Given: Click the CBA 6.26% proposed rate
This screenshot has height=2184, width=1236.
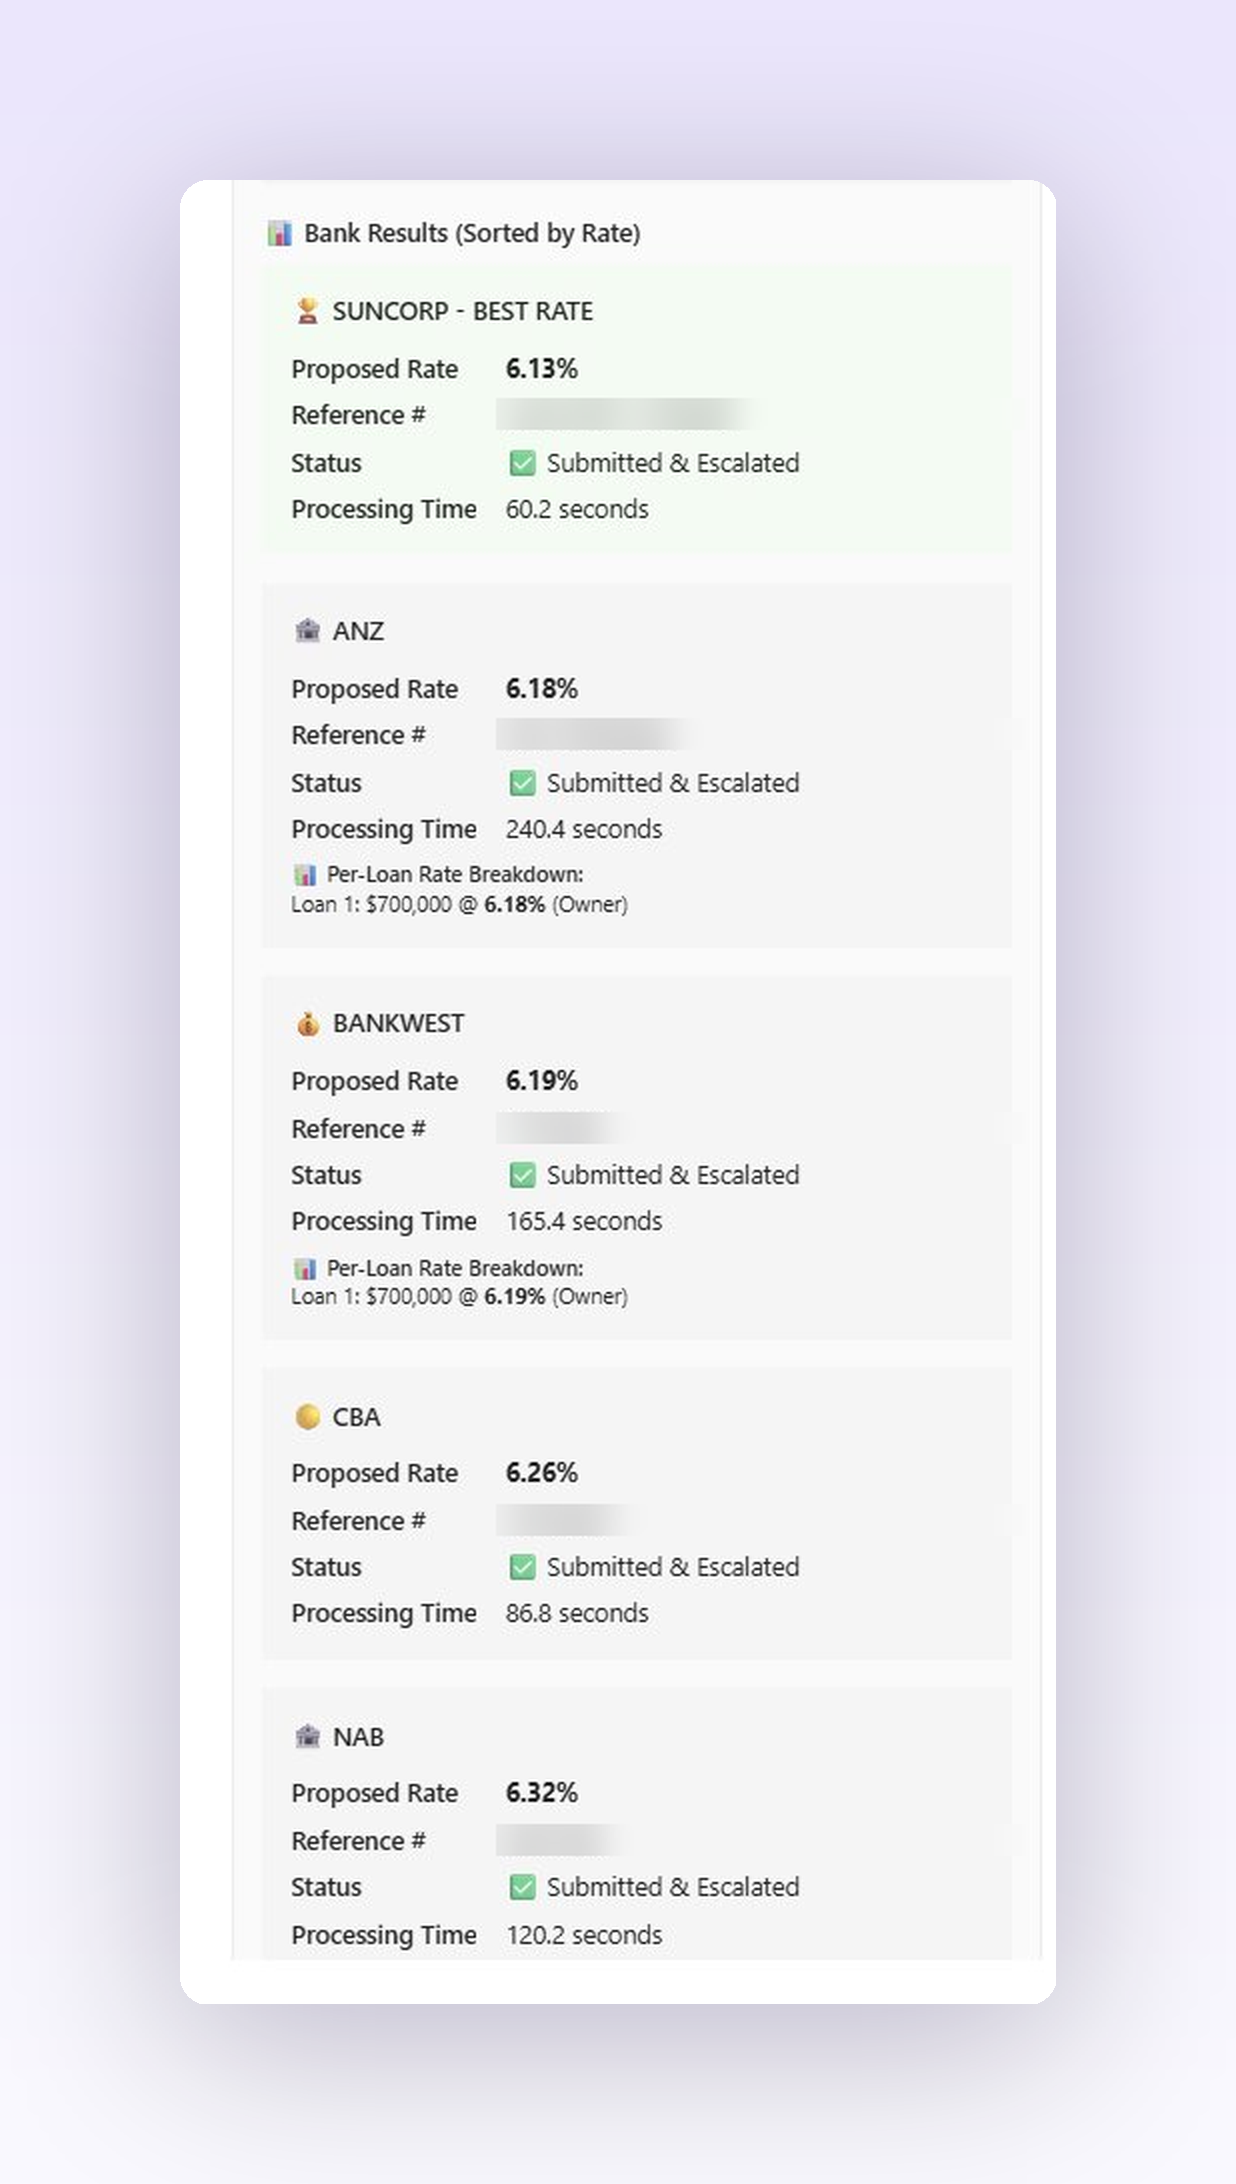Looking at the screenshot, I should tap(541, 1473).
